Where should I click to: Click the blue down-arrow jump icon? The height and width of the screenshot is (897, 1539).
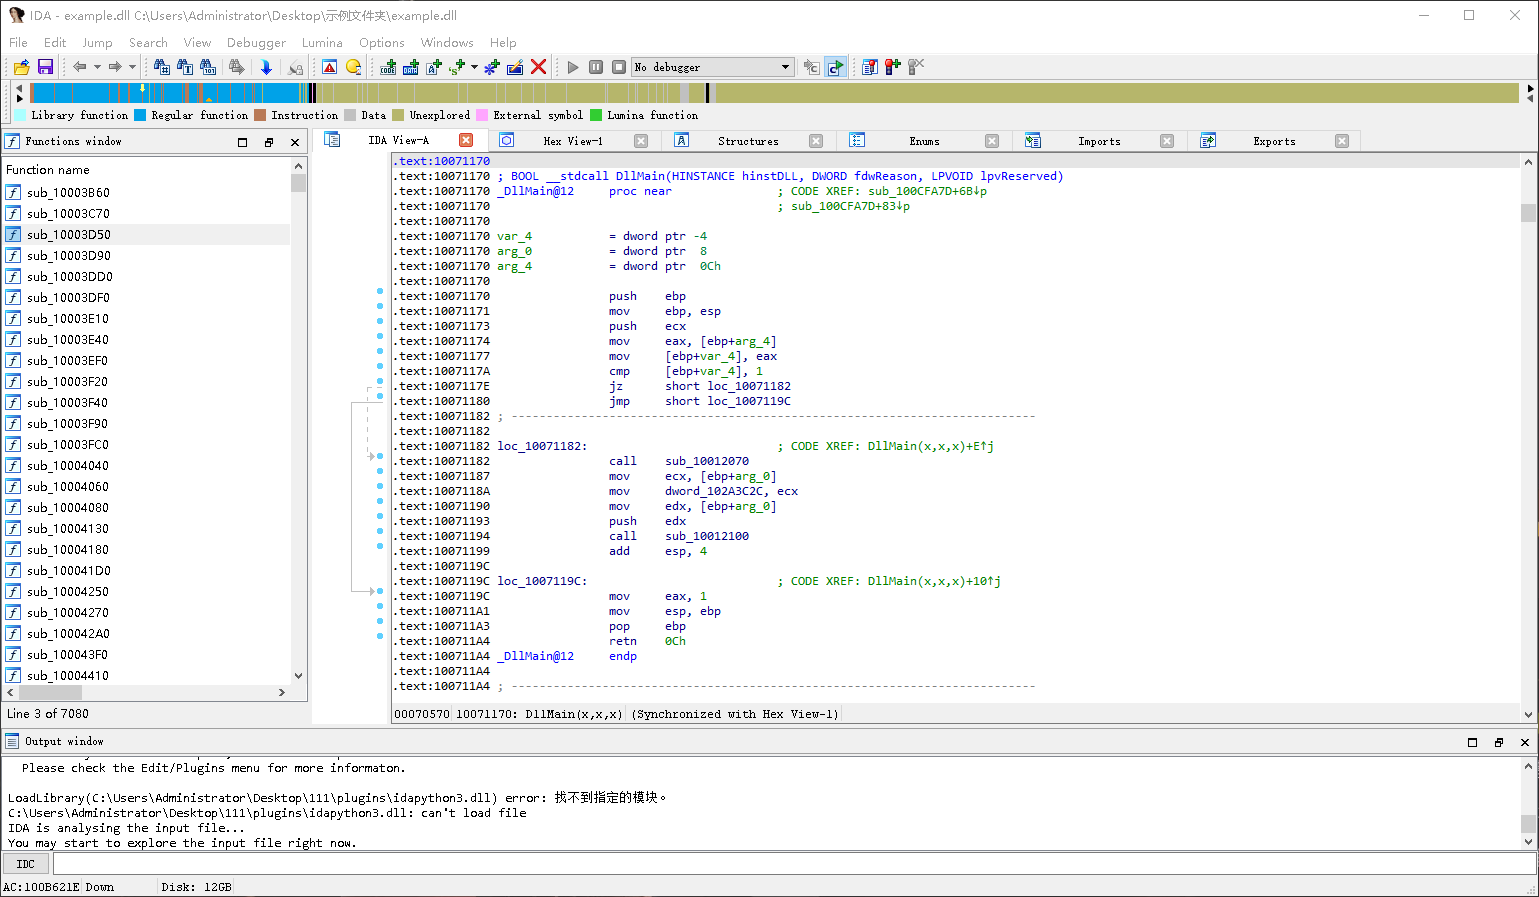pyautogui.click(x=266, y=67)
